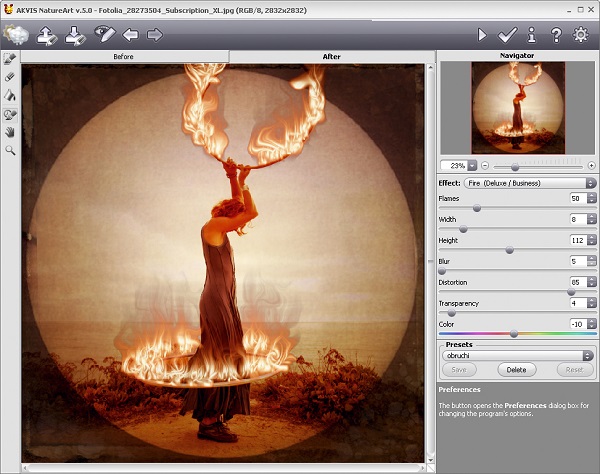Switch to the Before tab

(x=124, y=57)
